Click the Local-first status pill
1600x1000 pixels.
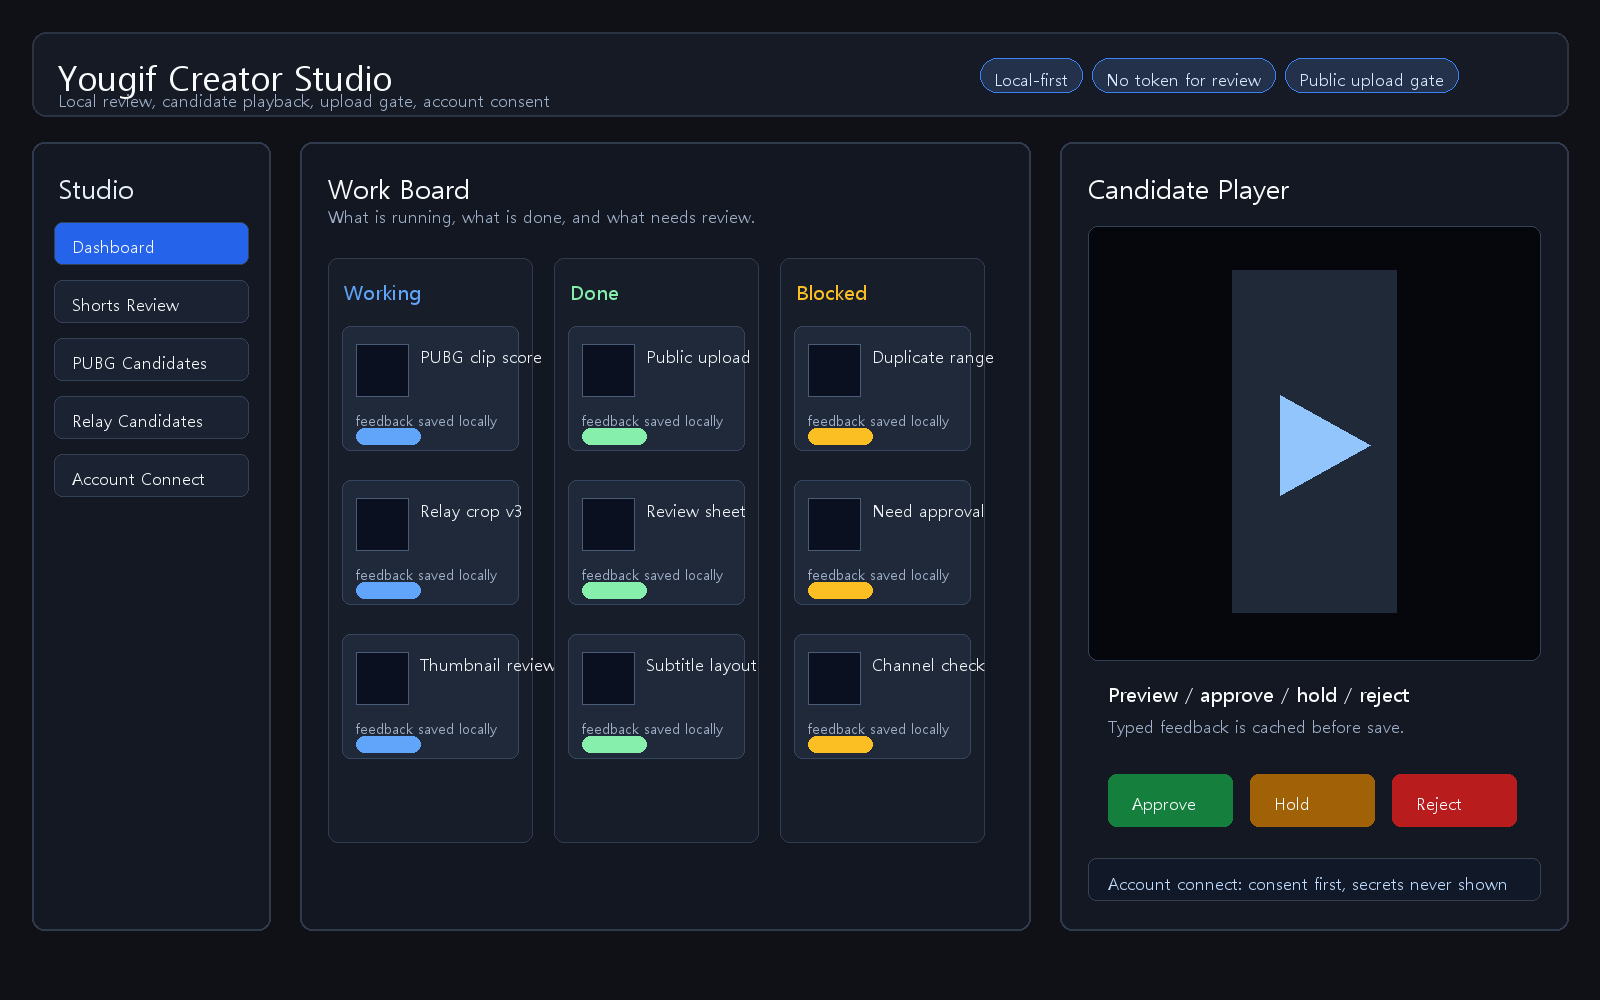pos(1031,76)
